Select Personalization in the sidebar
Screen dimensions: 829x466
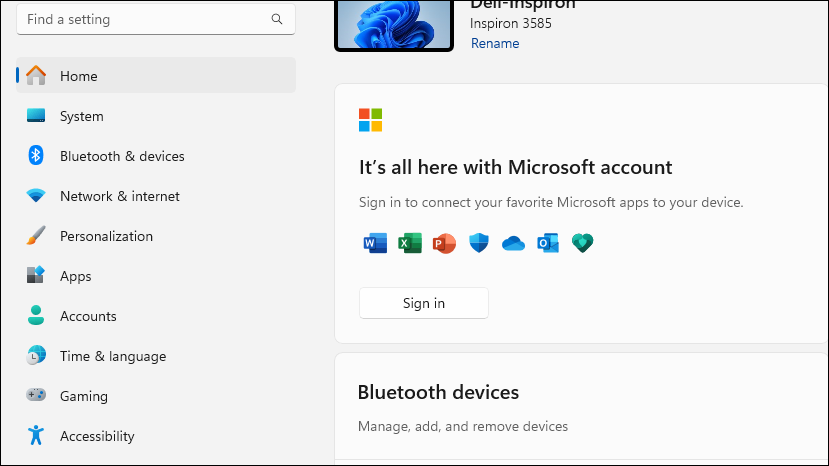coord(156,236)
